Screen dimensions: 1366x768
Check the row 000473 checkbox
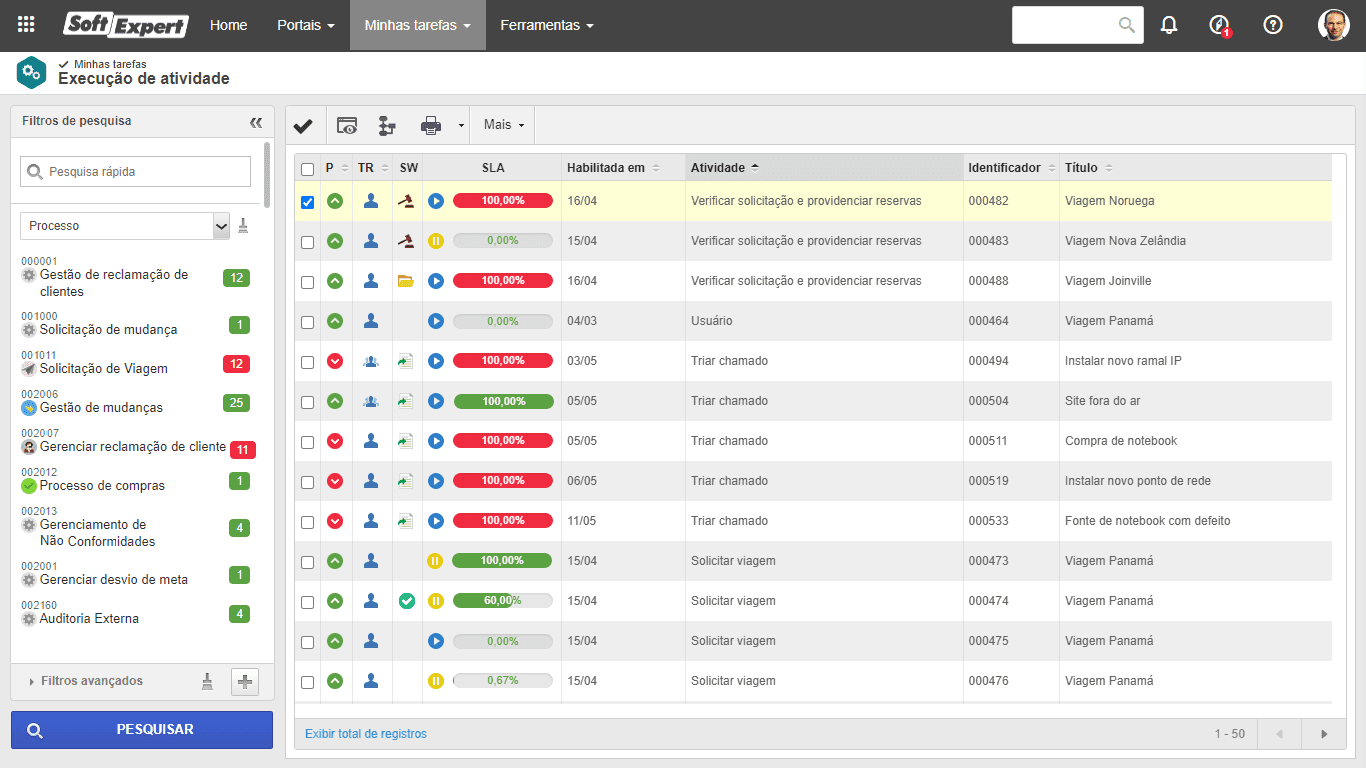[307, 562]
